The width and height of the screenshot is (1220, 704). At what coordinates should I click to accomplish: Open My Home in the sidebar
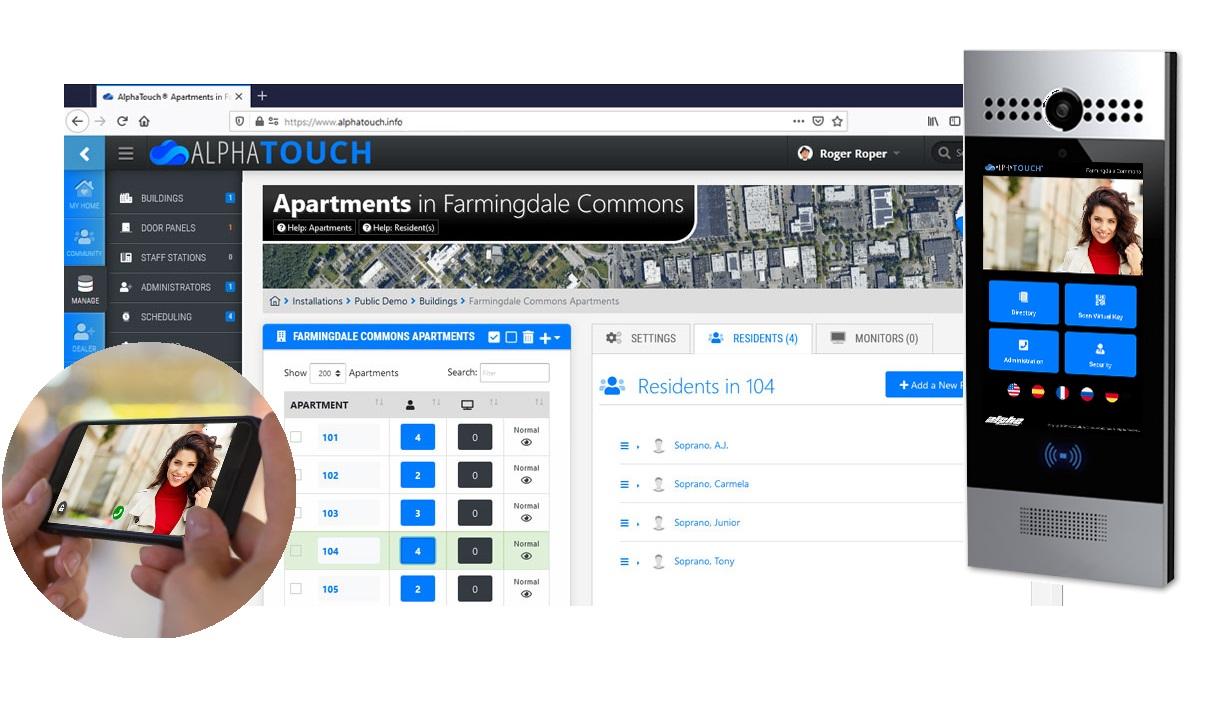tap(84, 194)
